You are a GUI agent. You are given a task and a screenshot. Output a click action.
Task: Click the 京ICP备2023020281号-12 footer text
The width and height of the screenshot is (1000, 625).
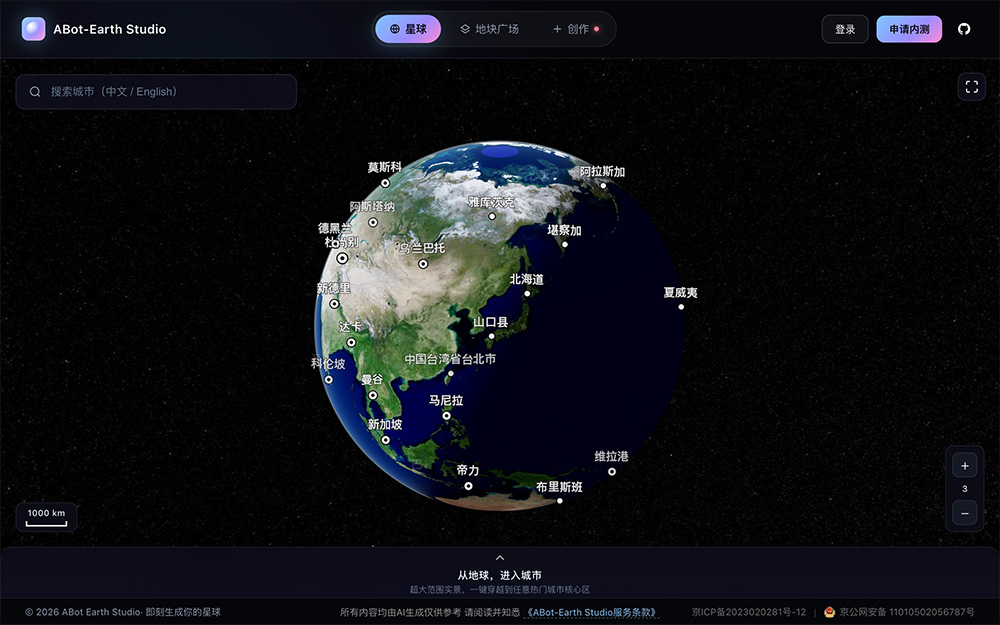click(749, 612)
